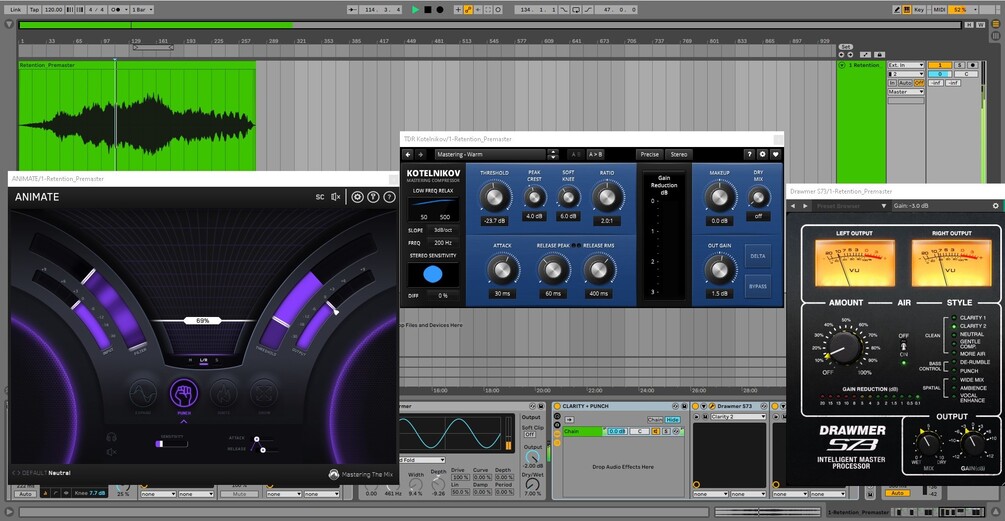1005x521 pixels.
Task: Click the Kotelnikov heart icon
Action: (x=775, y=154)
